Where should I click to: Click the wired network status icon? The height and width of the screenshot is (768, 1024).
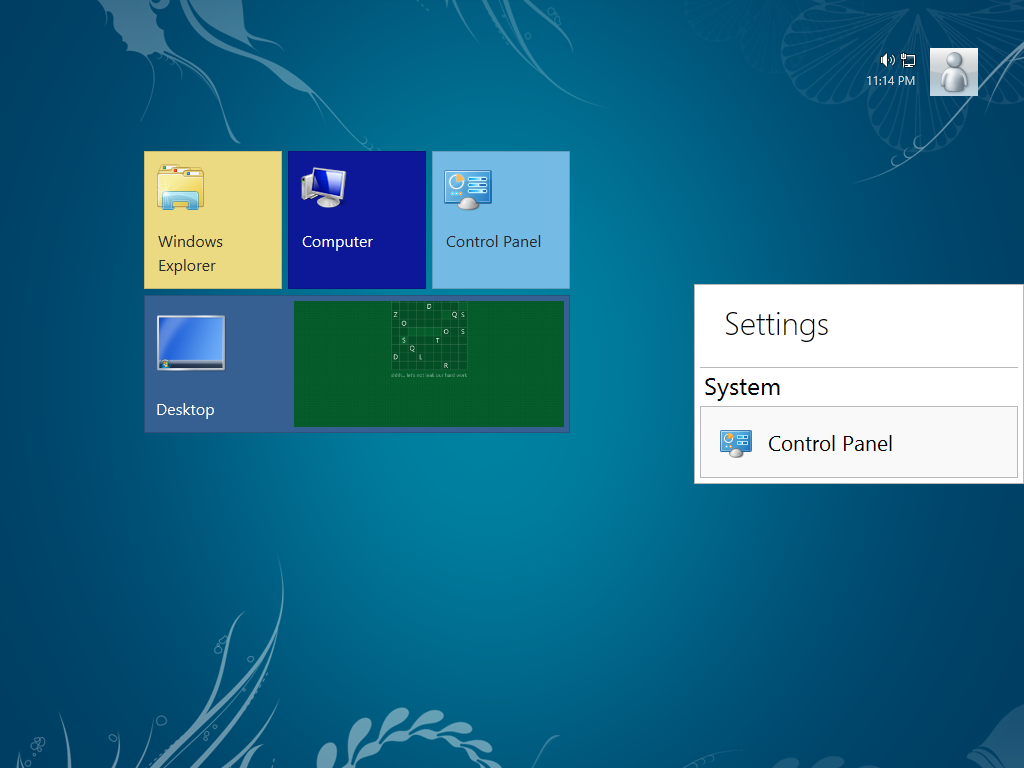[908, 60]
